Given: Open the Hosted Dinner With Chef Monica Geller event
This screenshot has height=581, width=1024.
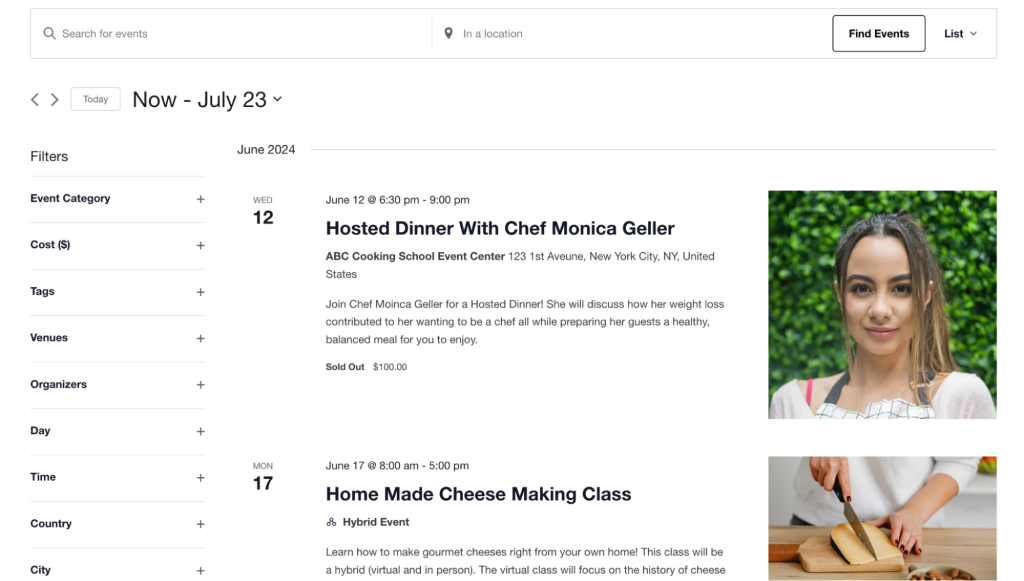Looking at the screenshot, I should 500,228.
